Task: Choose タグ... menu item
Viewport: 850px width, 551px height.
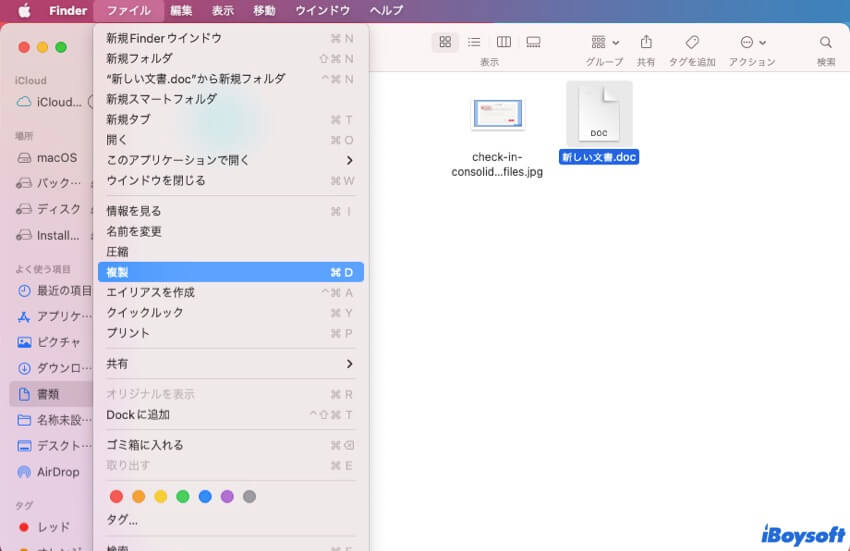Action: 230,520
